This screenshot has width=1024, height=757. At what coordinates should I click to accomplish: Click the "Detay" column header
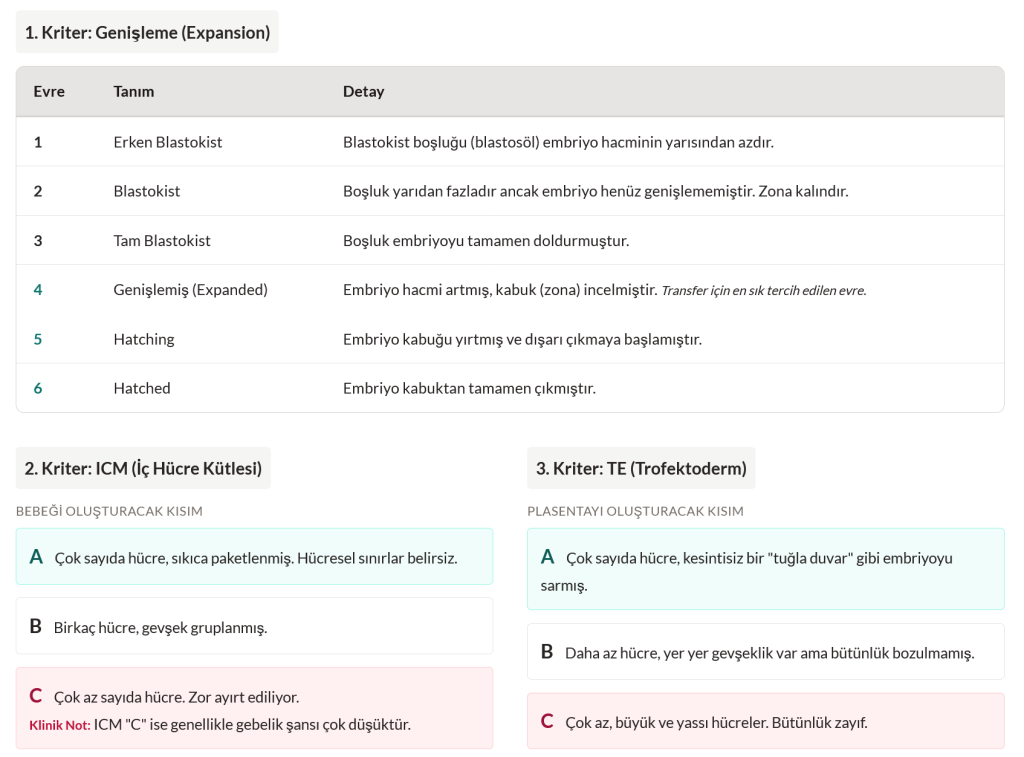pyautogui.click(x=363, y=91)
